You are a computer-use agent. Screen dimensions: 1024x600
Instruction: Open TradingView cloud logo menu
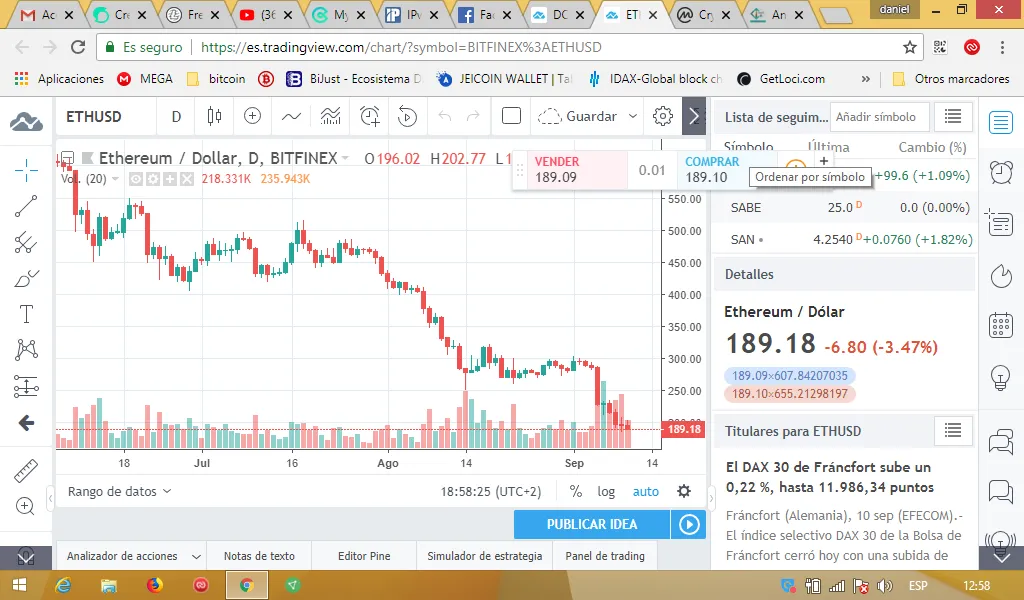pos(26,121)
